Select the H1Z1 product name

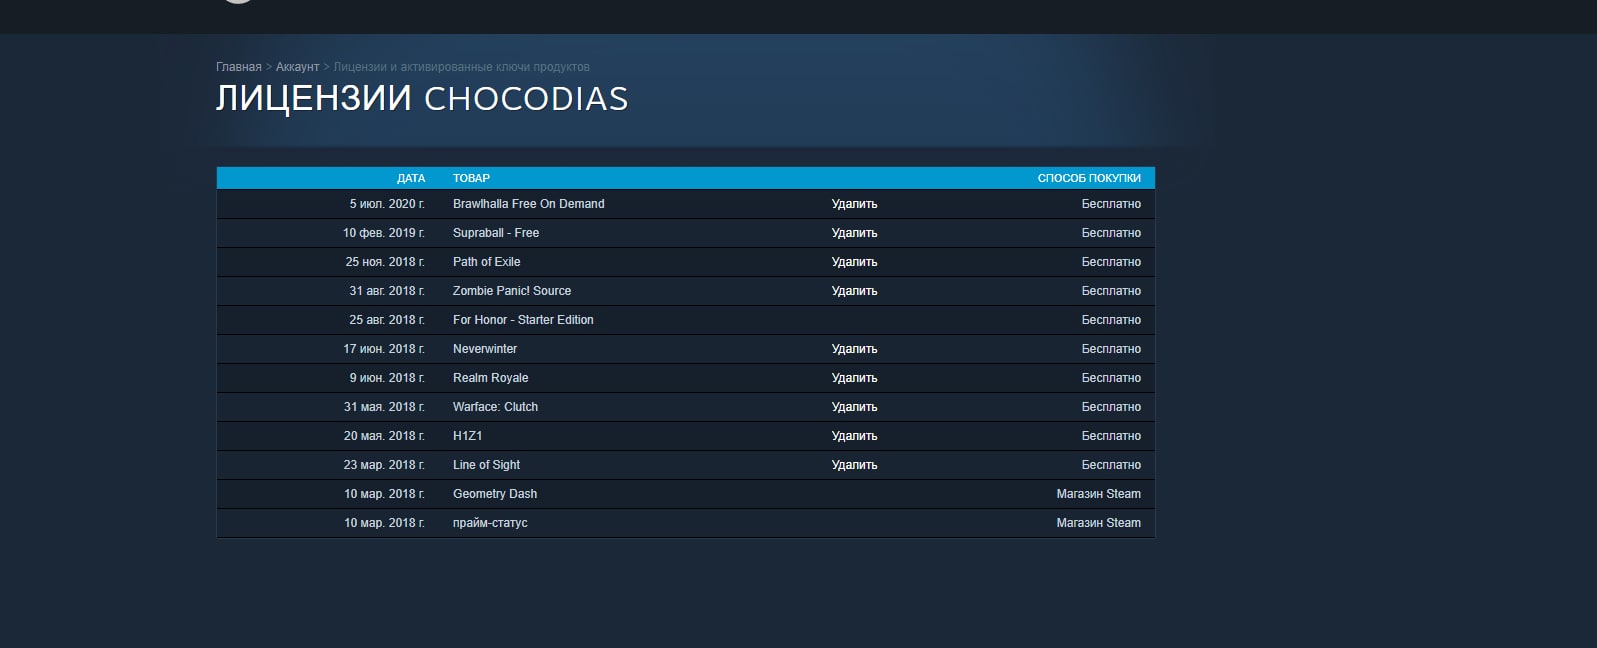(x=467, y=436)
